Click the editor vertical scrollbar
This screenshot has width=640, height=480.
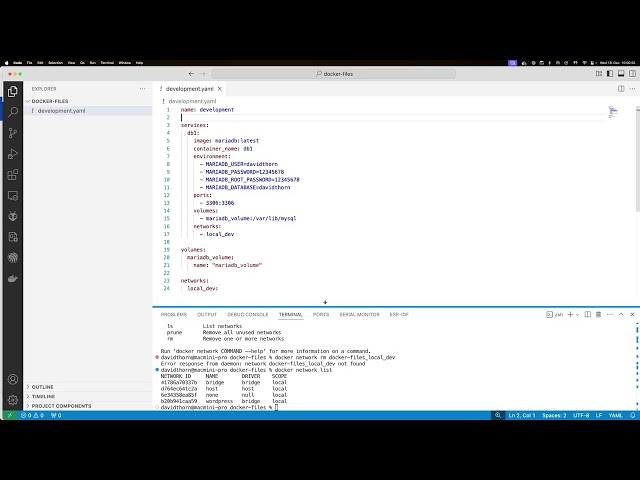click(638, 159)
